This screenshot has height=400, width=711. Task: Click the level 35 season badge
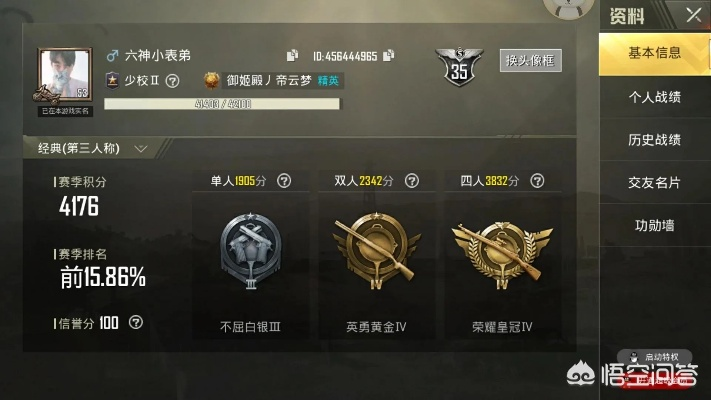coord(459,66)
